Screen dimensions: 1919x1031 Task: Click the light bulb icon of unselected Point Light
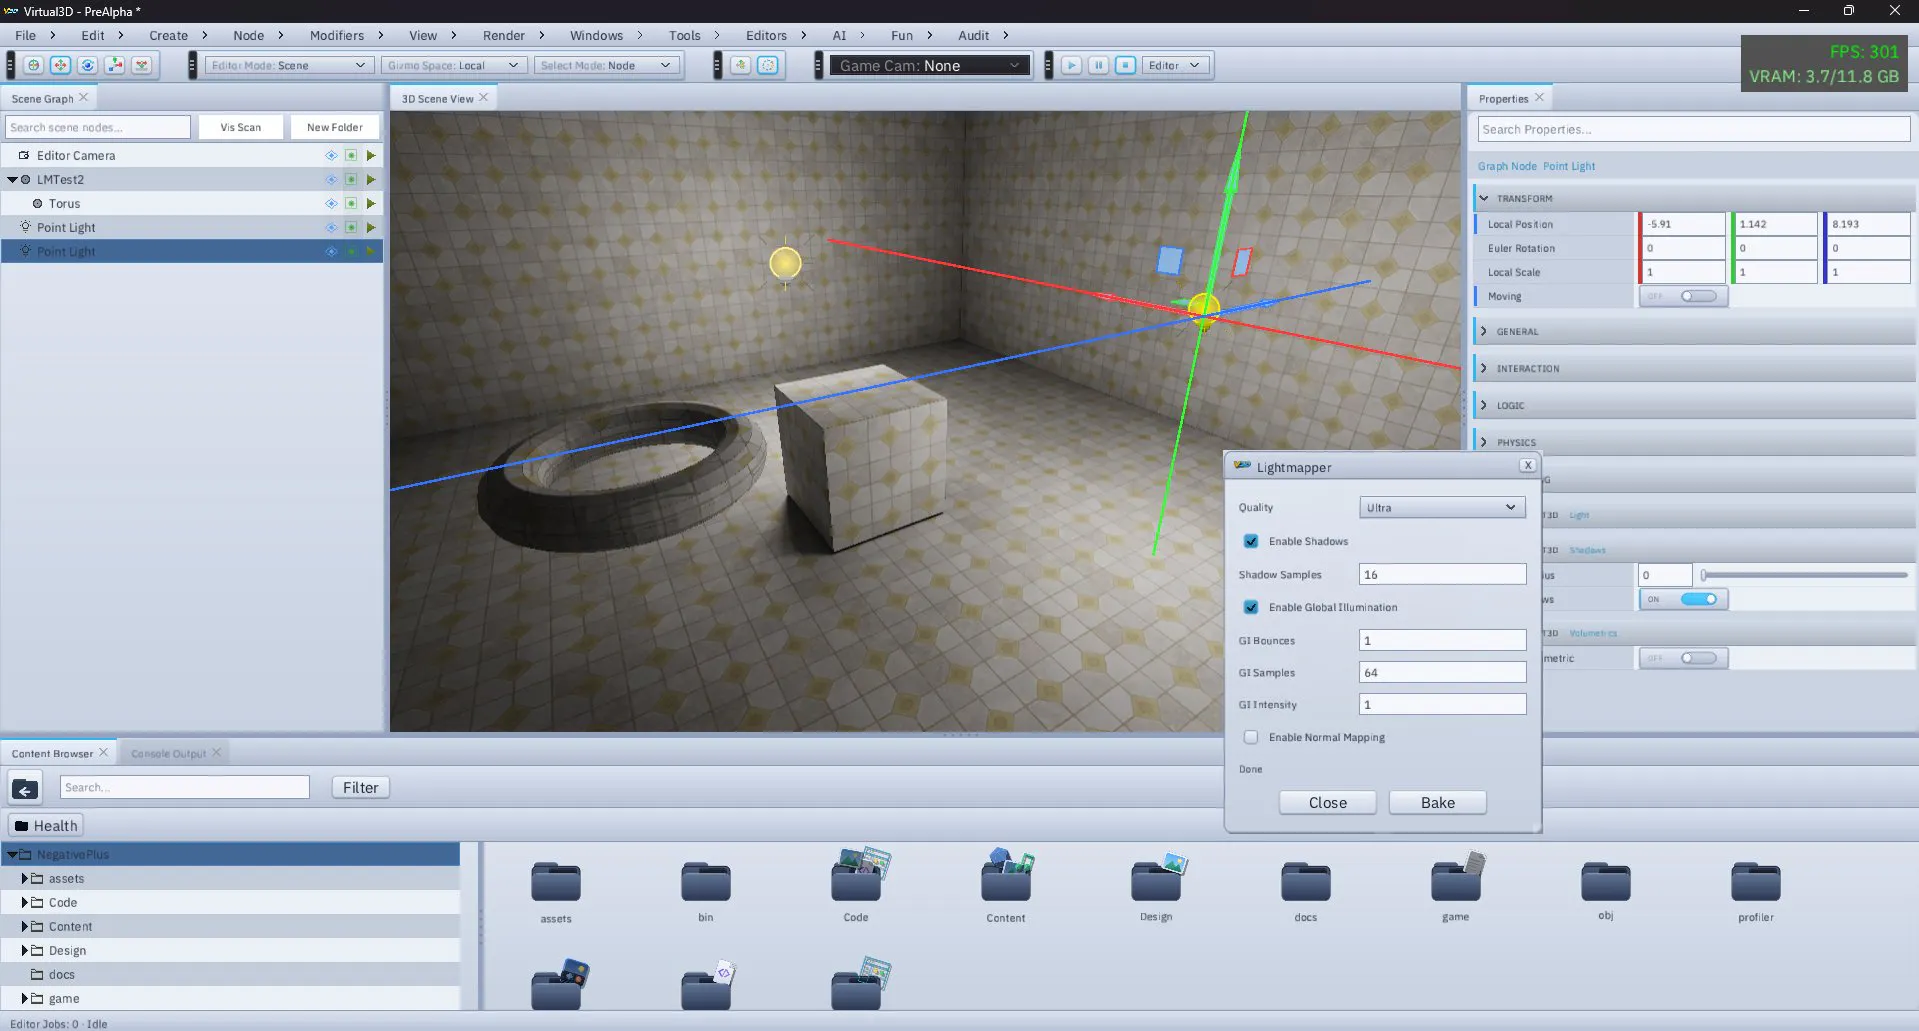26,227
